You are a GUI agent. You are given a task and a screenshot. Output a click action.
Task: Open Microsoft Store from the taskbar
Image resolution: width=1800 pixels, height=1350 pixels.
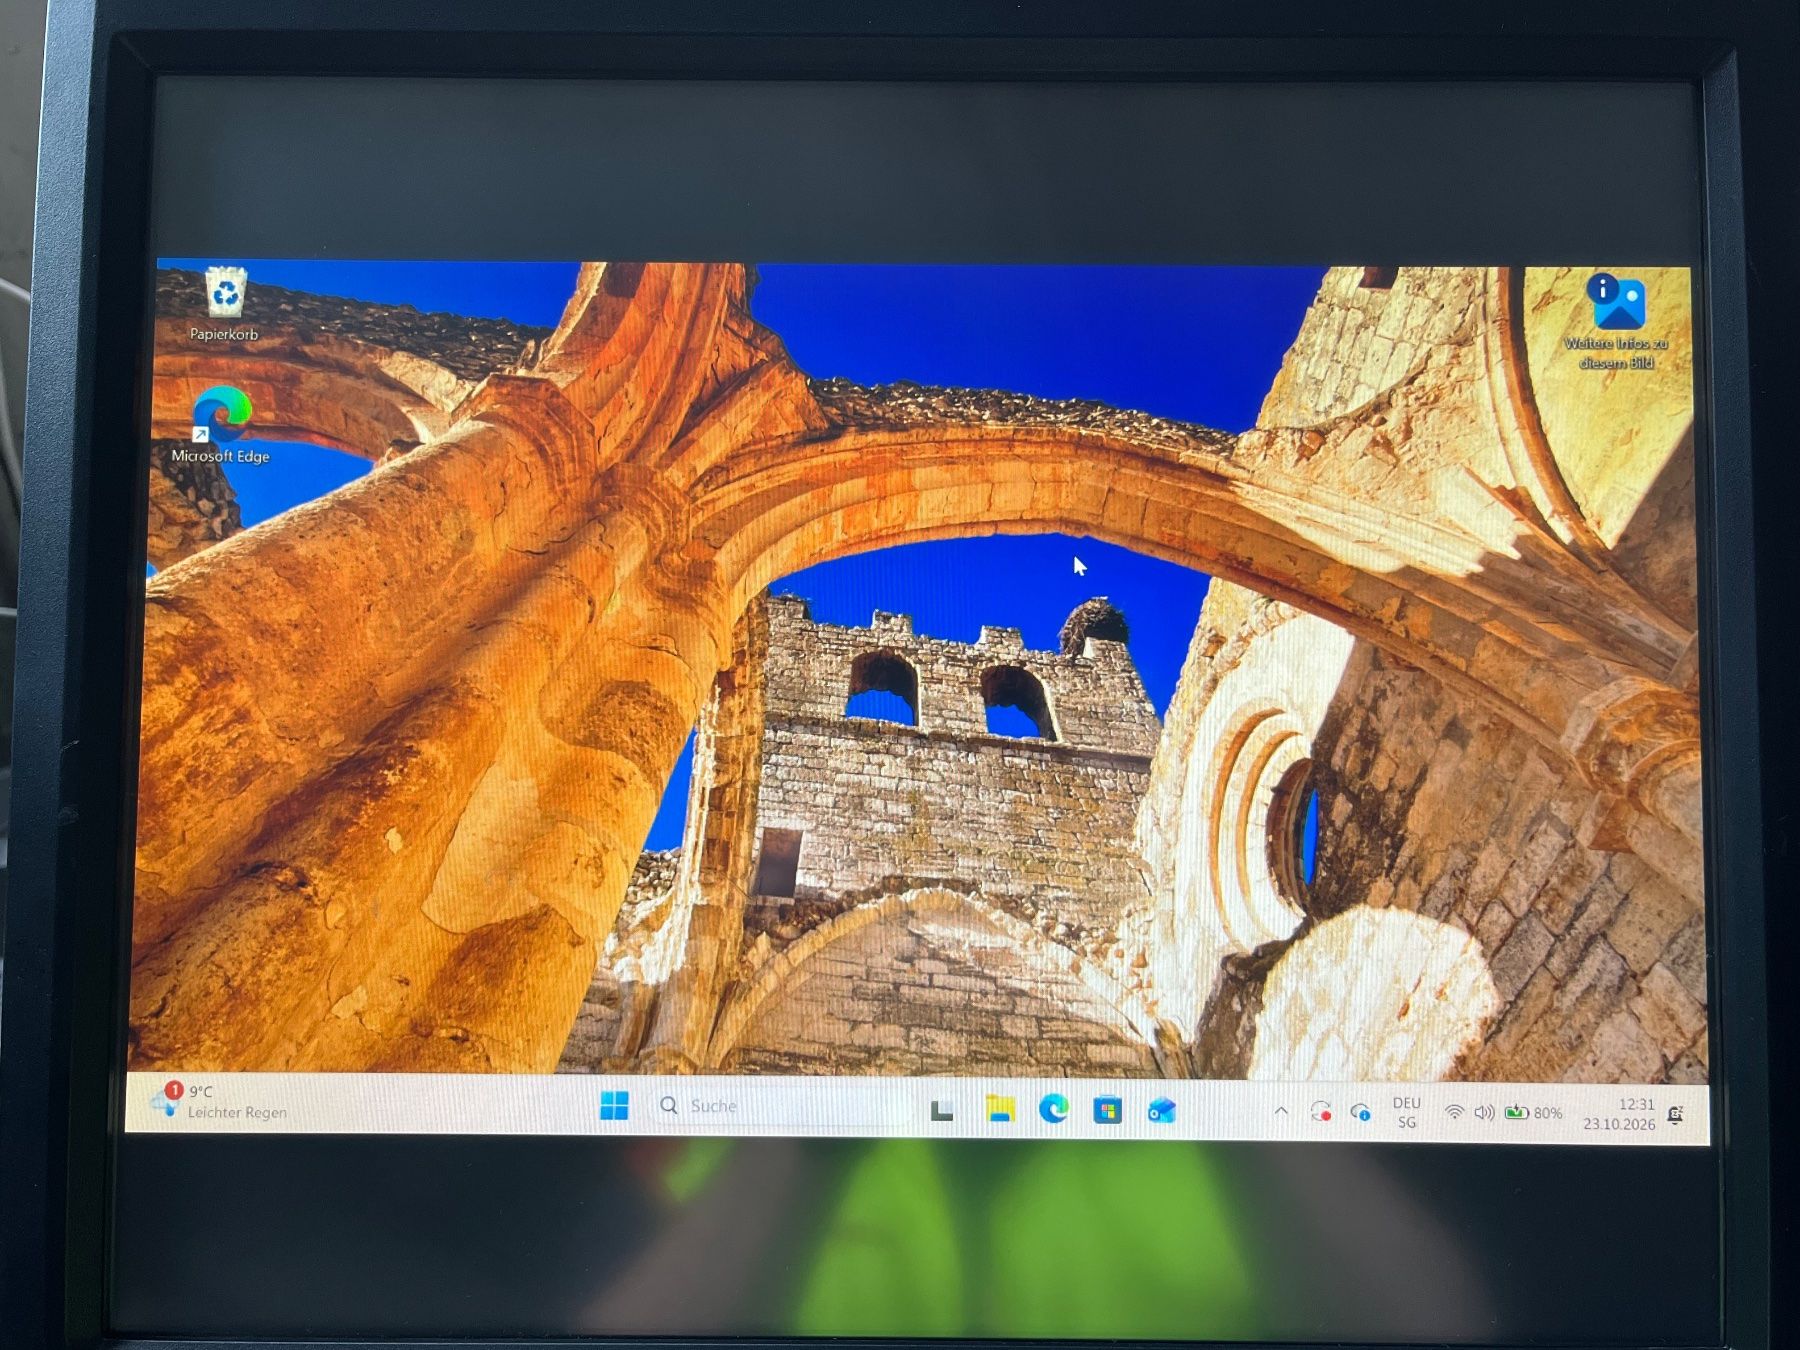[1108, 1110]
